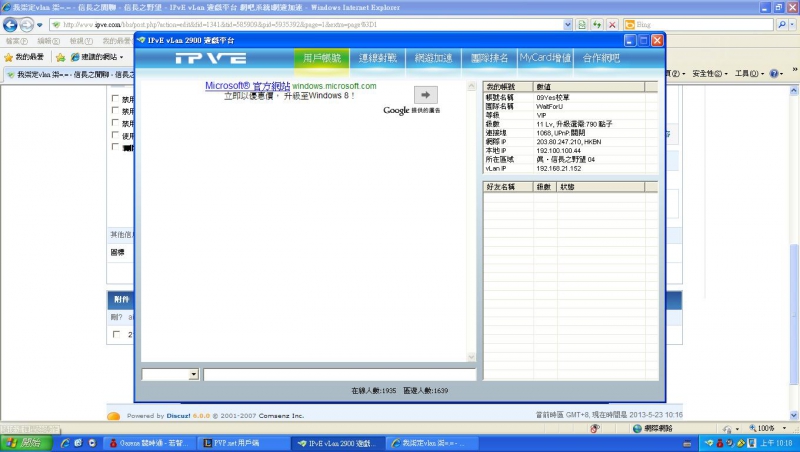Open the search provider dropdown arrow
Screen dimensions: 800x452
[792, 24]
